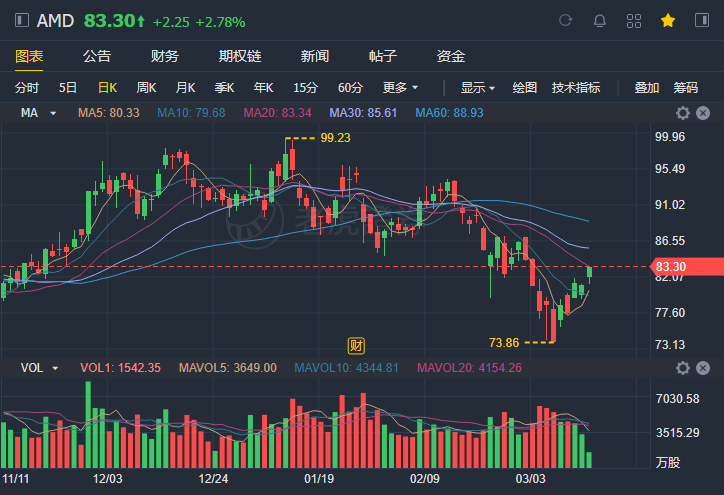This screenshot has height=495, width=724.
Task: Click the 99.23 high price label
Action: pyautogui.click(x=335, y=138)
